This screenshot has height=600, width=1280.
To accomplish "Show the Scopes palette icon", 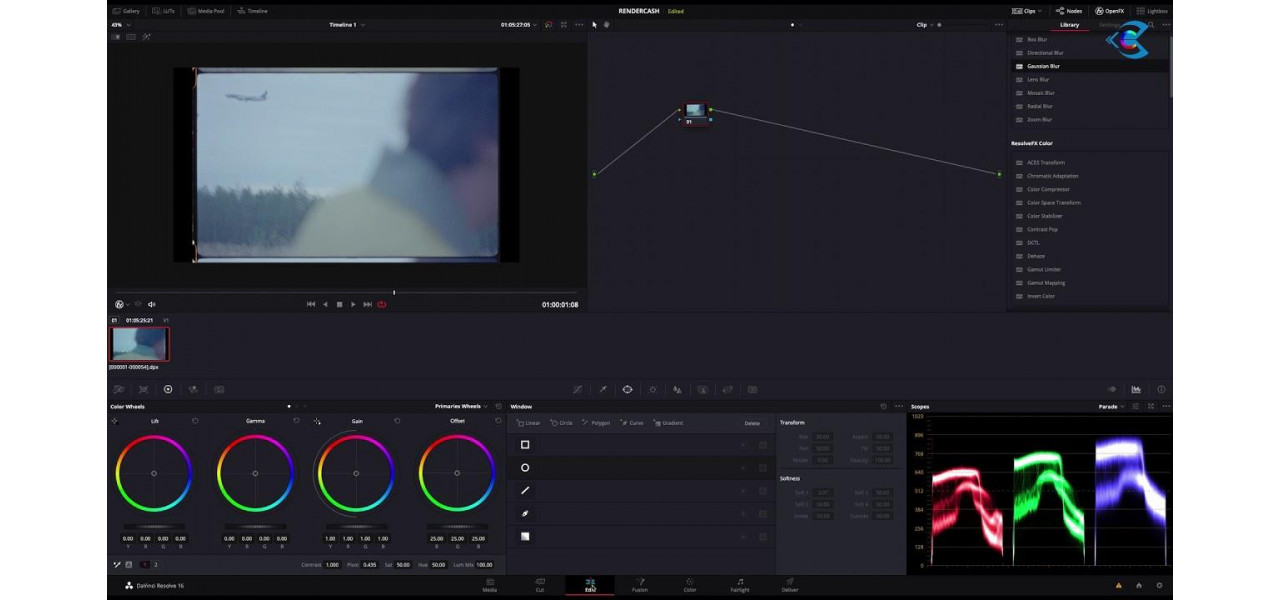I will pyautogui.click(x=1136, y=389).
